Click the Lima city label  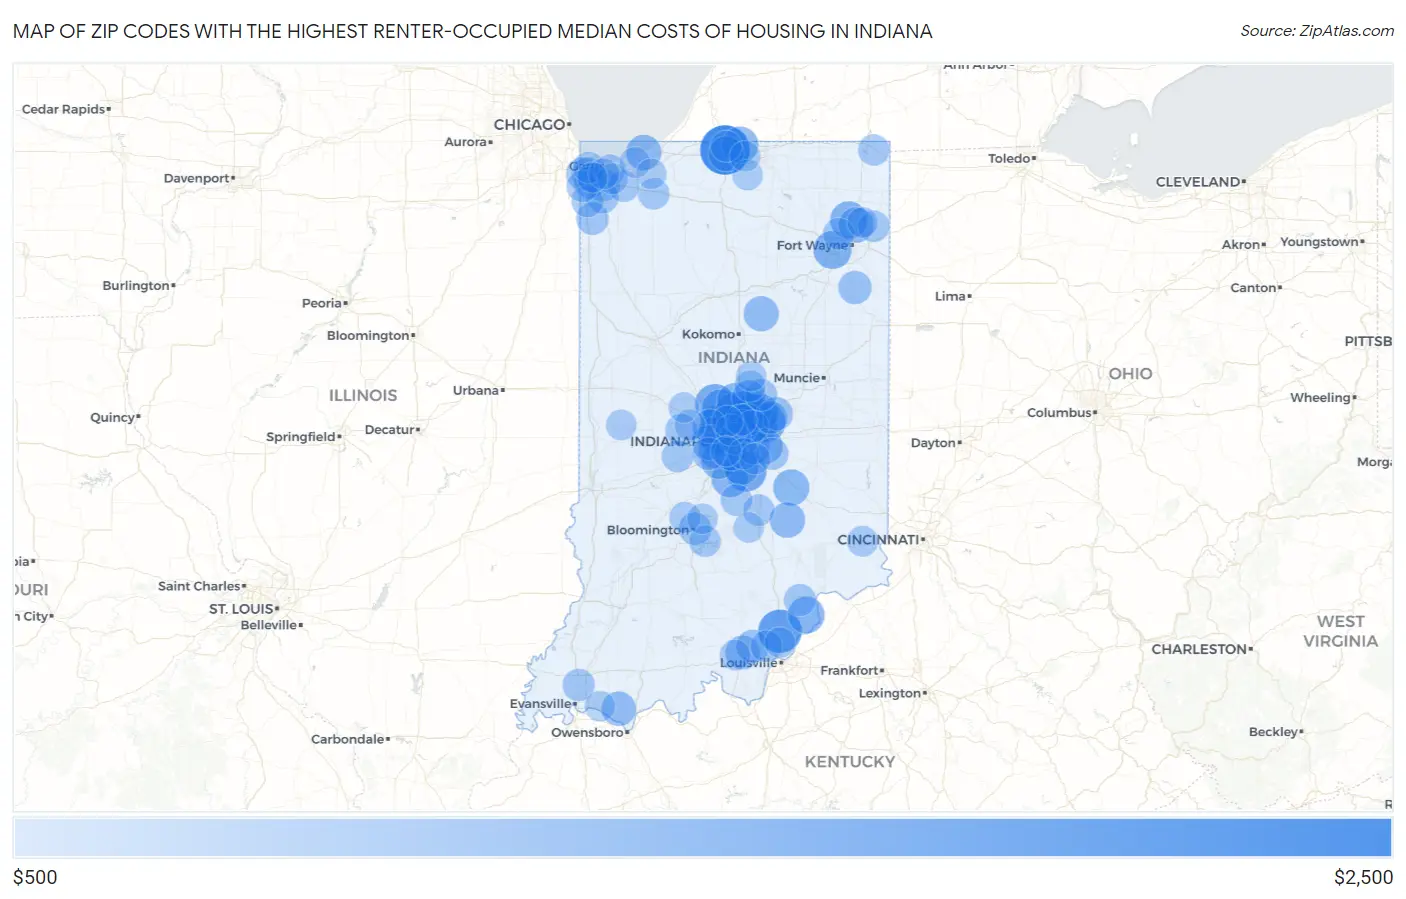click(950, 296)
